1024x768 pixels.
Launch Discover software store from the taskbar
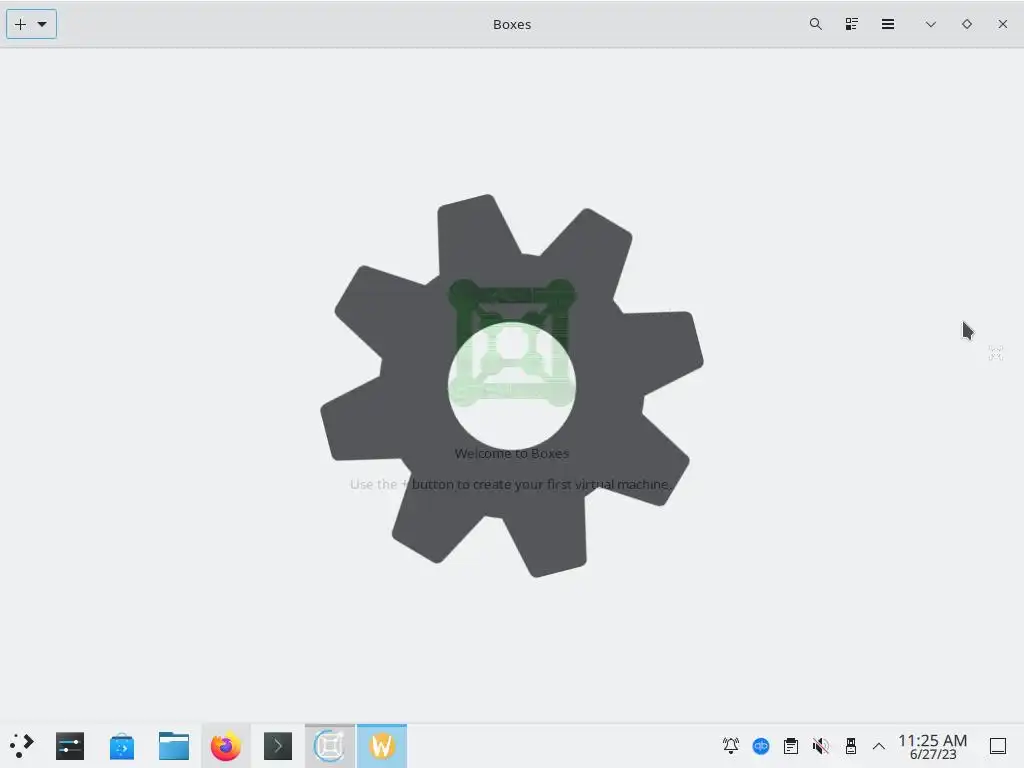[x=121, y=746]
